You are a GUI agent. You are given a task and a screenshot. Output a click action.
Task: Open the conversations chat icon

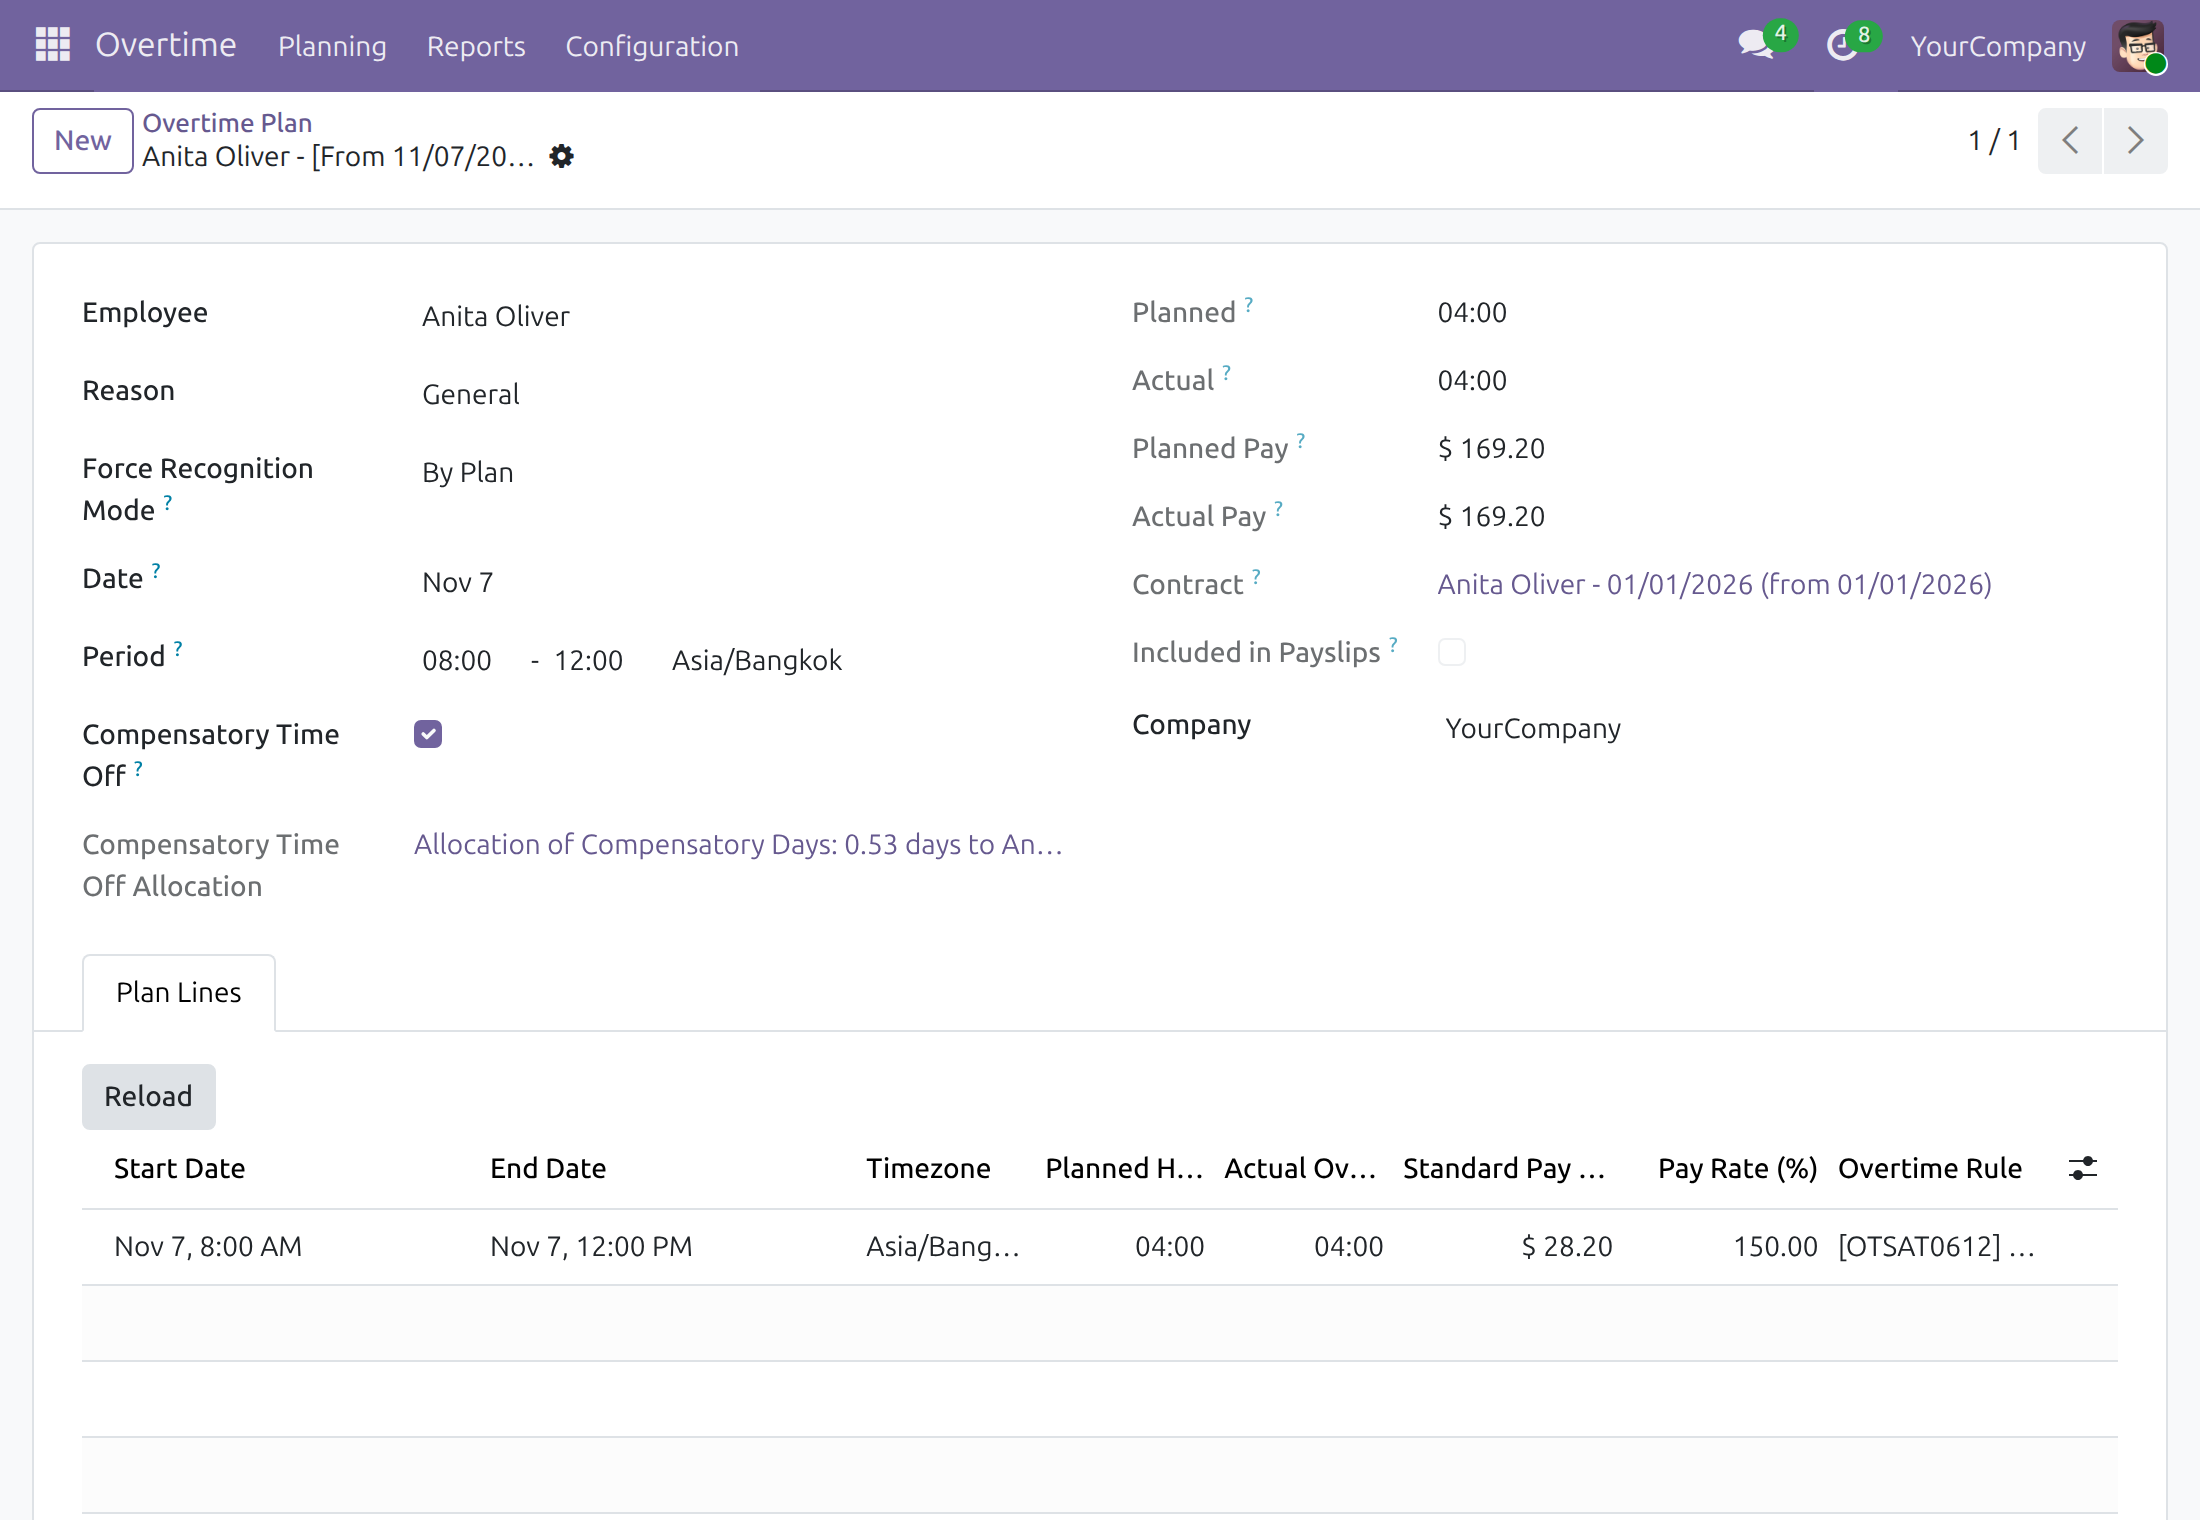[1756, 45]
